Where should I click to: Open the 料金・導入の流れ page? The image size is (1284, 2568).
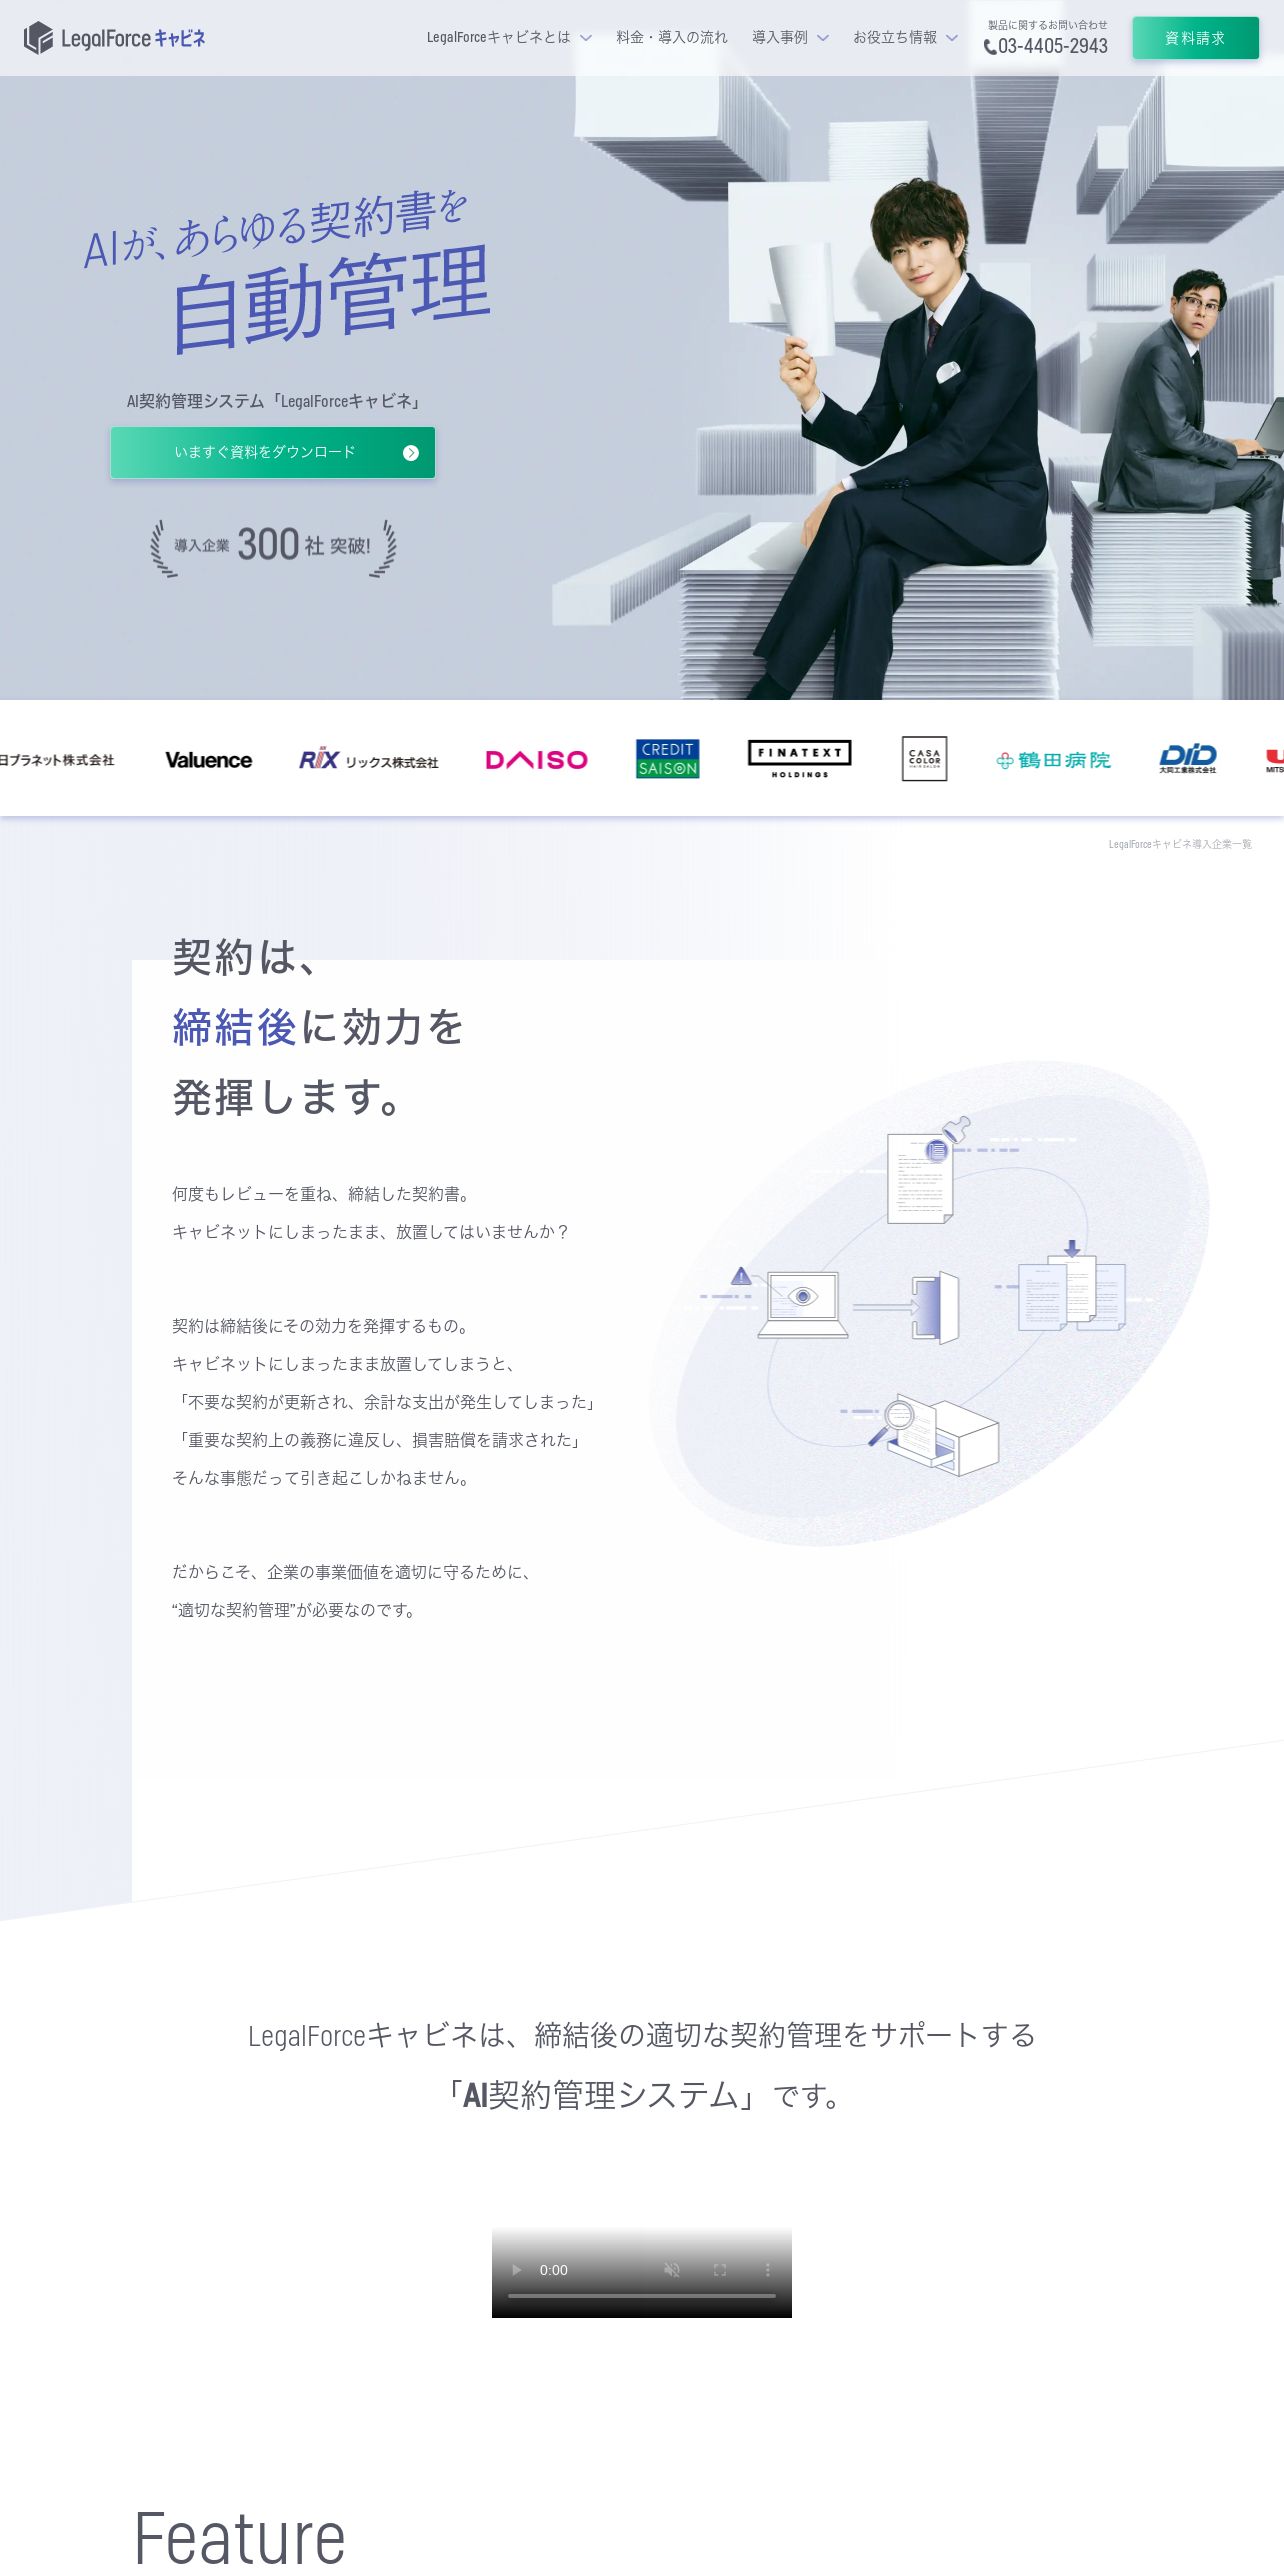(x=672, y=38)
